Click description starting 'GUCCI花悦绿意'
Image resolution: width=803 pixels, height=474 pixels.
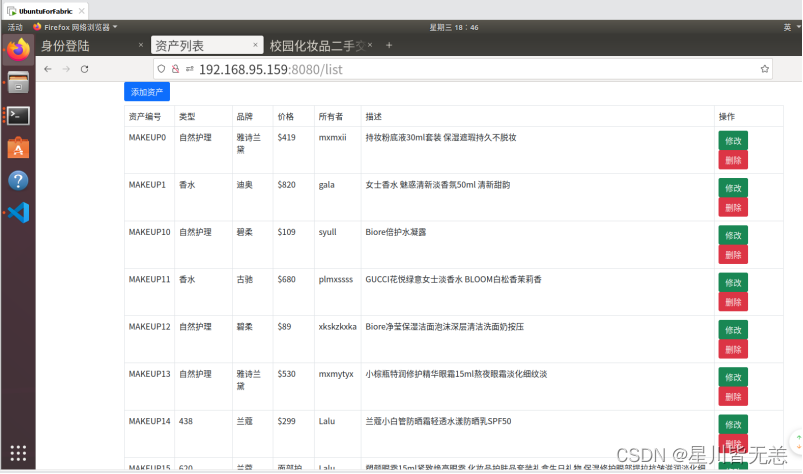(x=453, y=279)
